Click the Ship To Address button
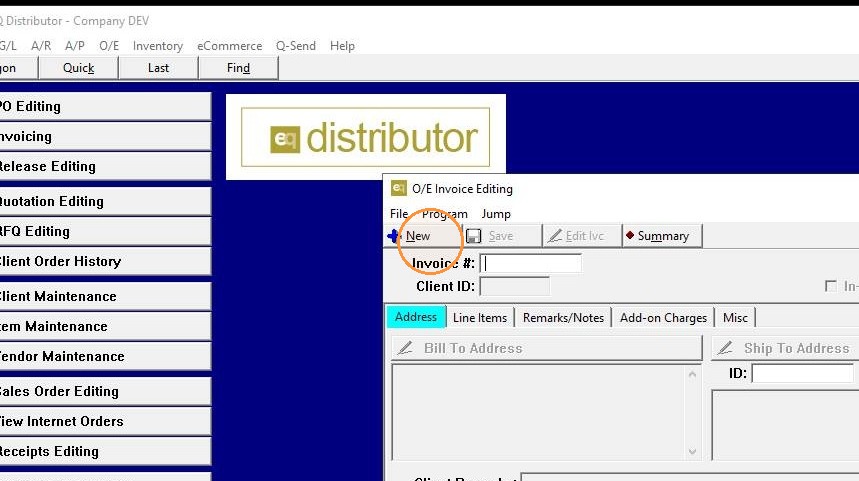Viewport: 859px width, 481px height. click(x=785, y=348)
